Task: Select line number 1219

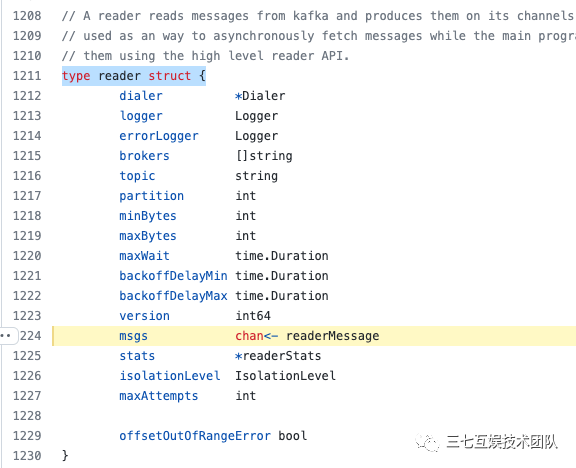Action: point(27,236)
